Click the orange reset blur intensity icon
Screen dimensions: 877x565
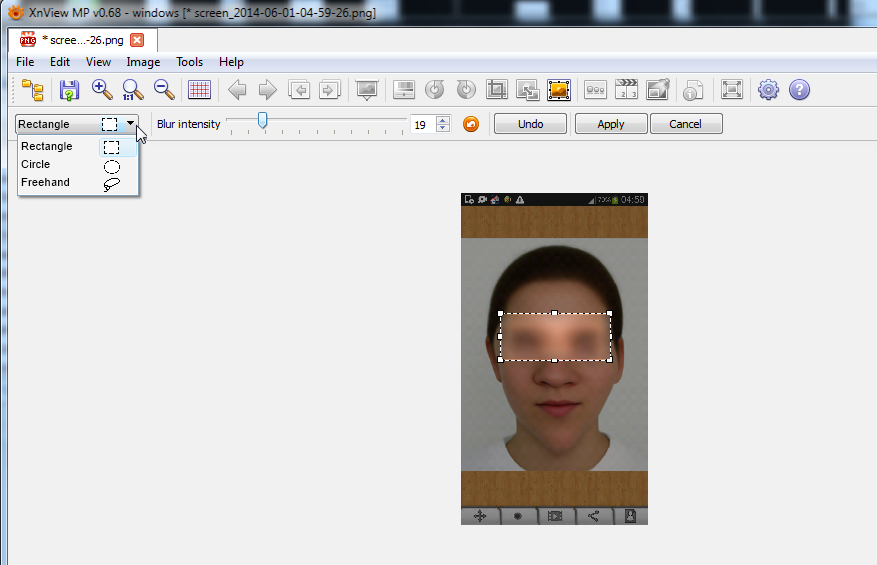[x=471, y=124]
